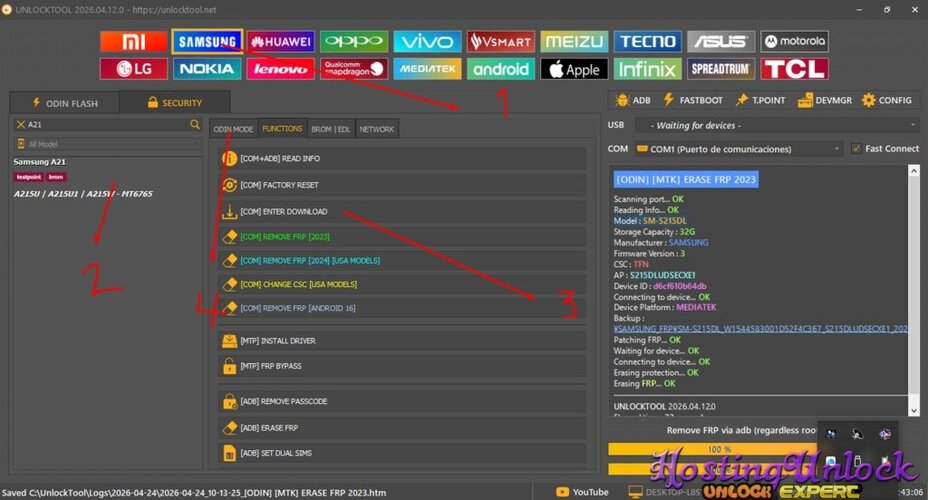This screenshot has width=928, height=500.
Task: Run [COM] REMOVE FRP [2023]
Action: click(x=402, y=237)
